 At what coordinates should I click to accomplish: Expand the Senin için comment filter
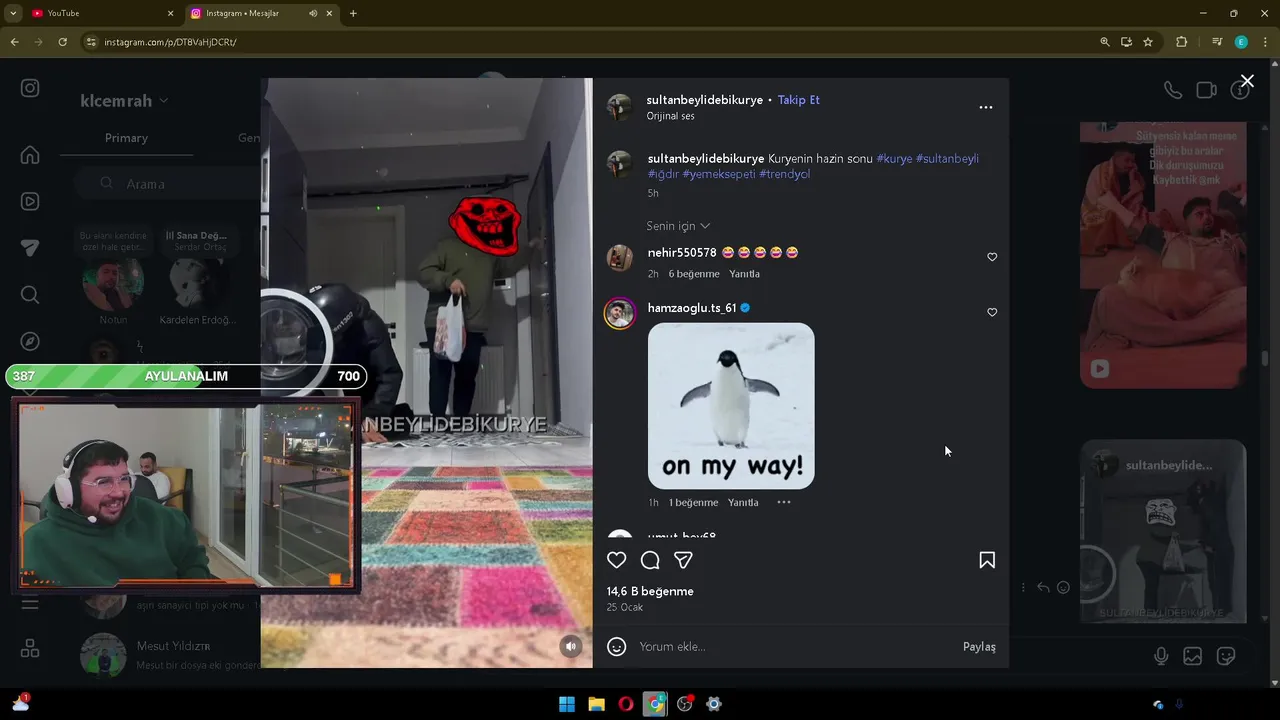(x=678, y=226)
